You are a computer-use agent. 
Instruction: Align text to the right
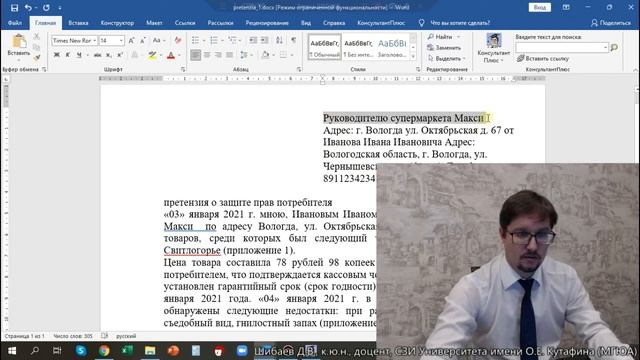click(x=218, y=55)
